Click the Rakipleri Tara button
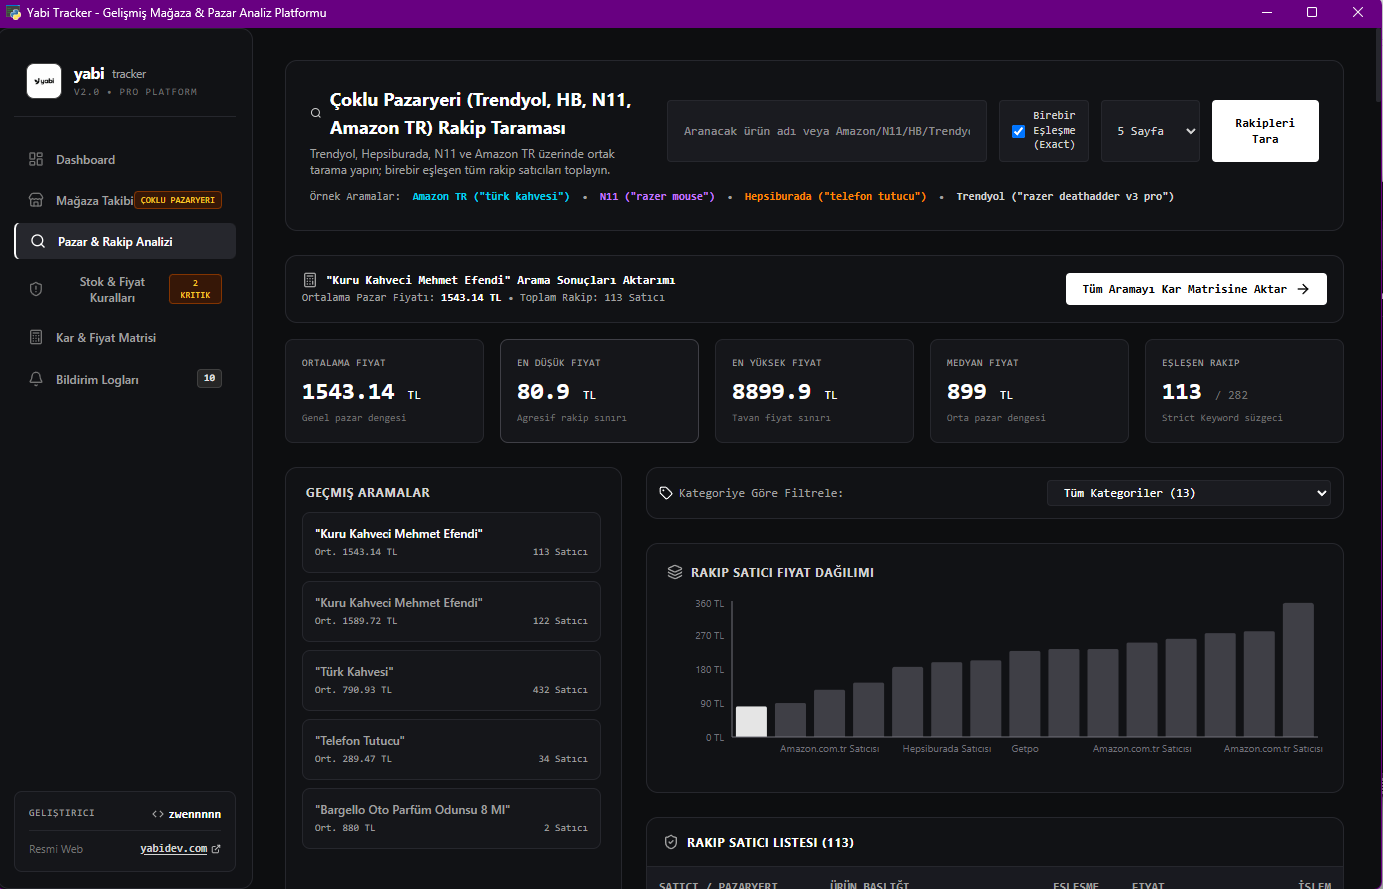This screenshot has height=889, width=1383. [1265, 131]
